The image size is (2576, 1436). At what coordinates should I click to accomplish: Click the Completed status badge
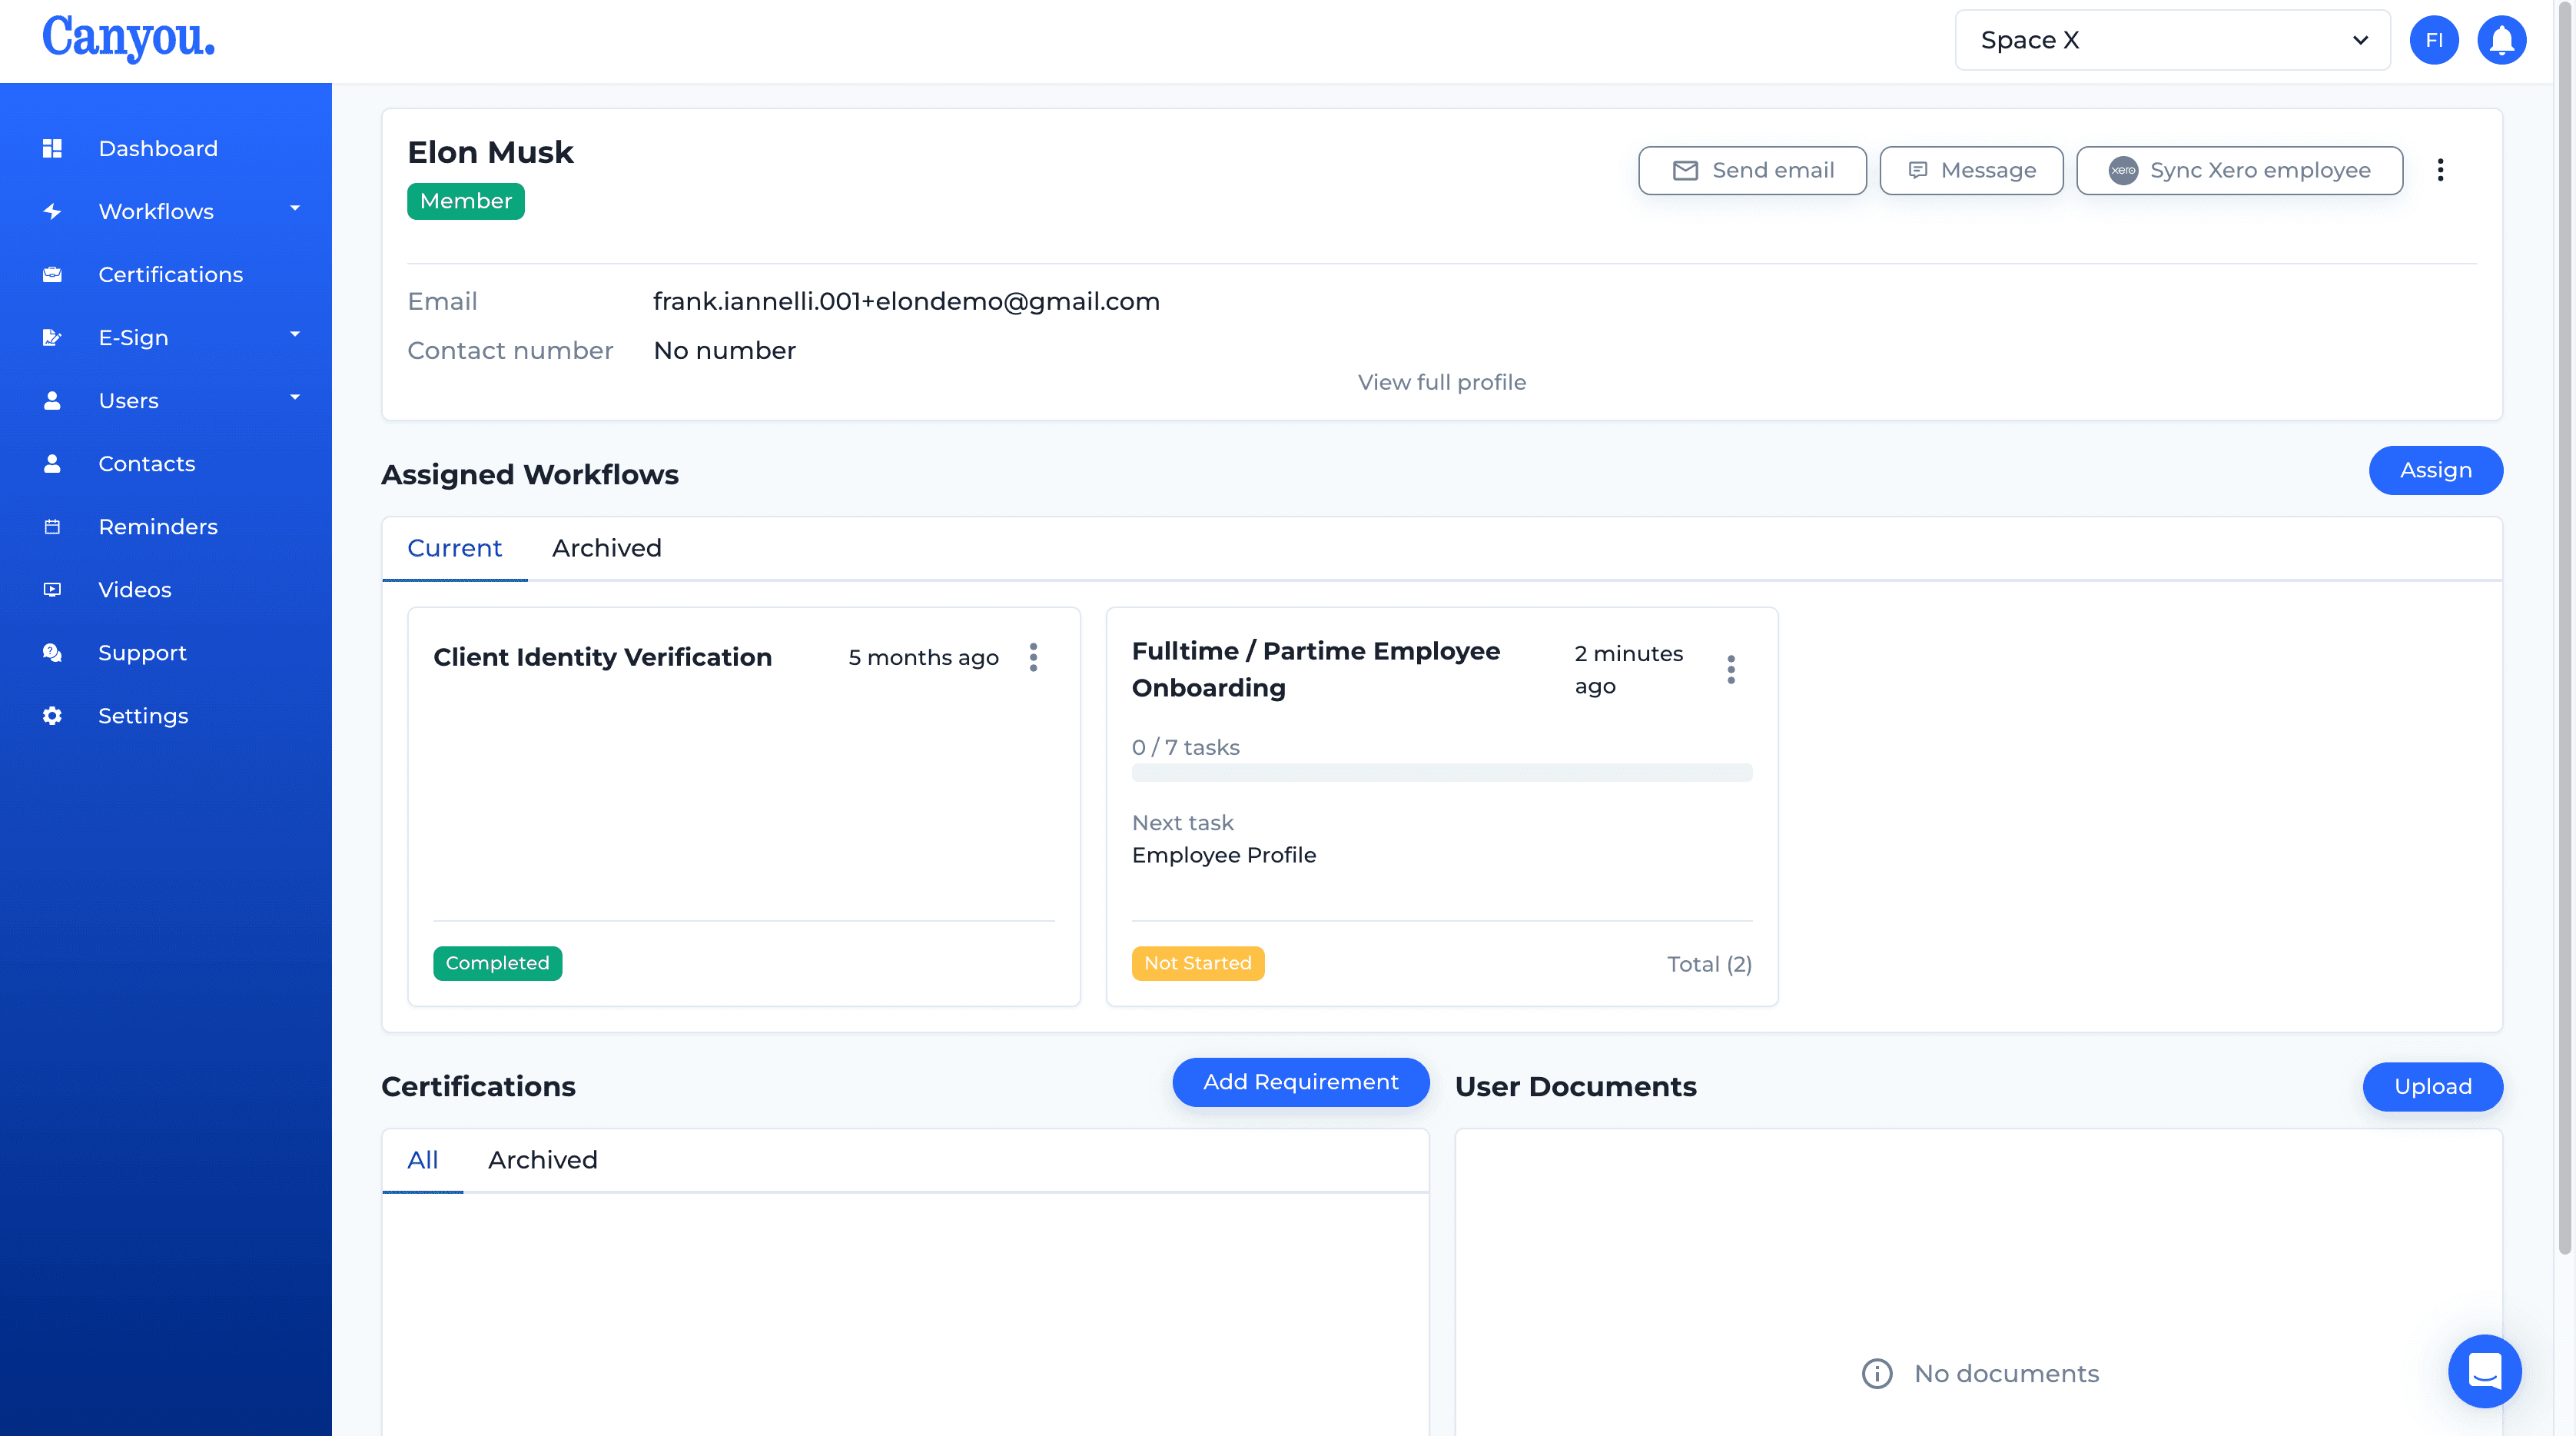click(497, 963)
